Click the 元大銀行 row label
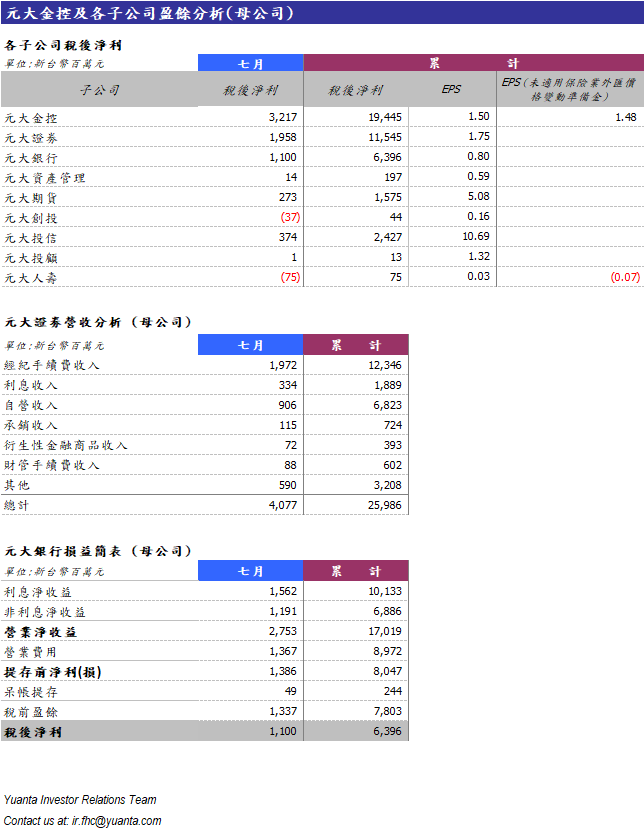The height and width of the screenshot is (831, 644). [31, 158]
